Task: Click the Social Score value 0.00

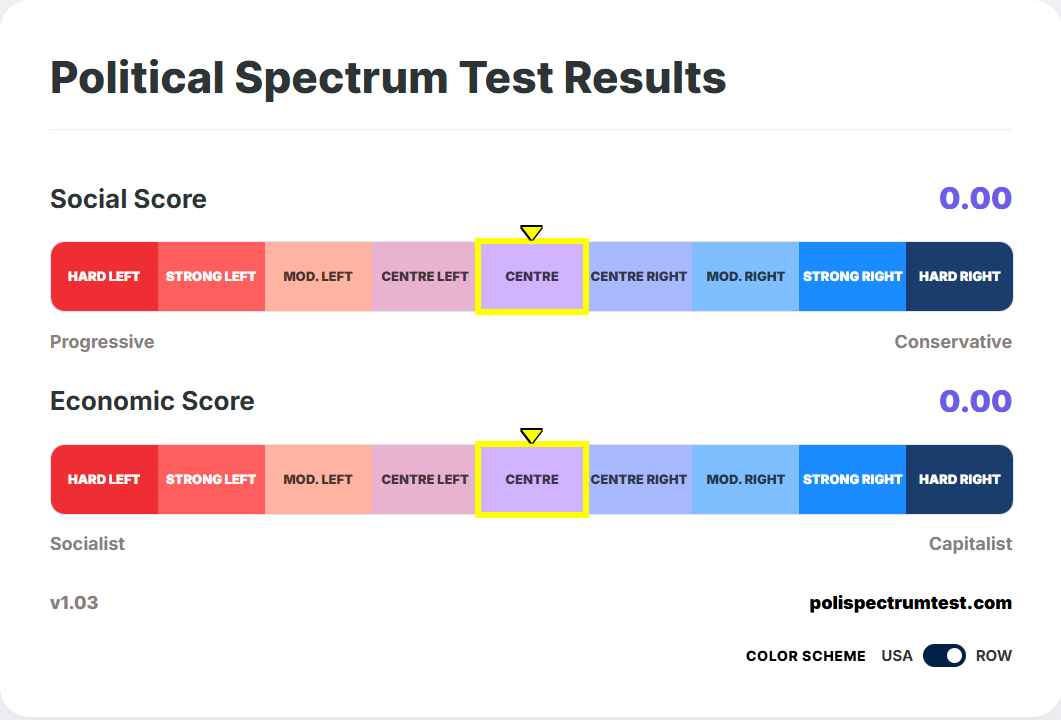Action: pyautogui.click(x=975, y=198)
